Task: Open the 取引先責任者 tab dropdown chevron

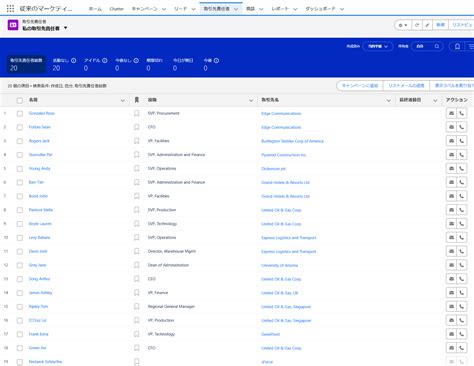Action: pyautogui.click(x=236, y=9)
